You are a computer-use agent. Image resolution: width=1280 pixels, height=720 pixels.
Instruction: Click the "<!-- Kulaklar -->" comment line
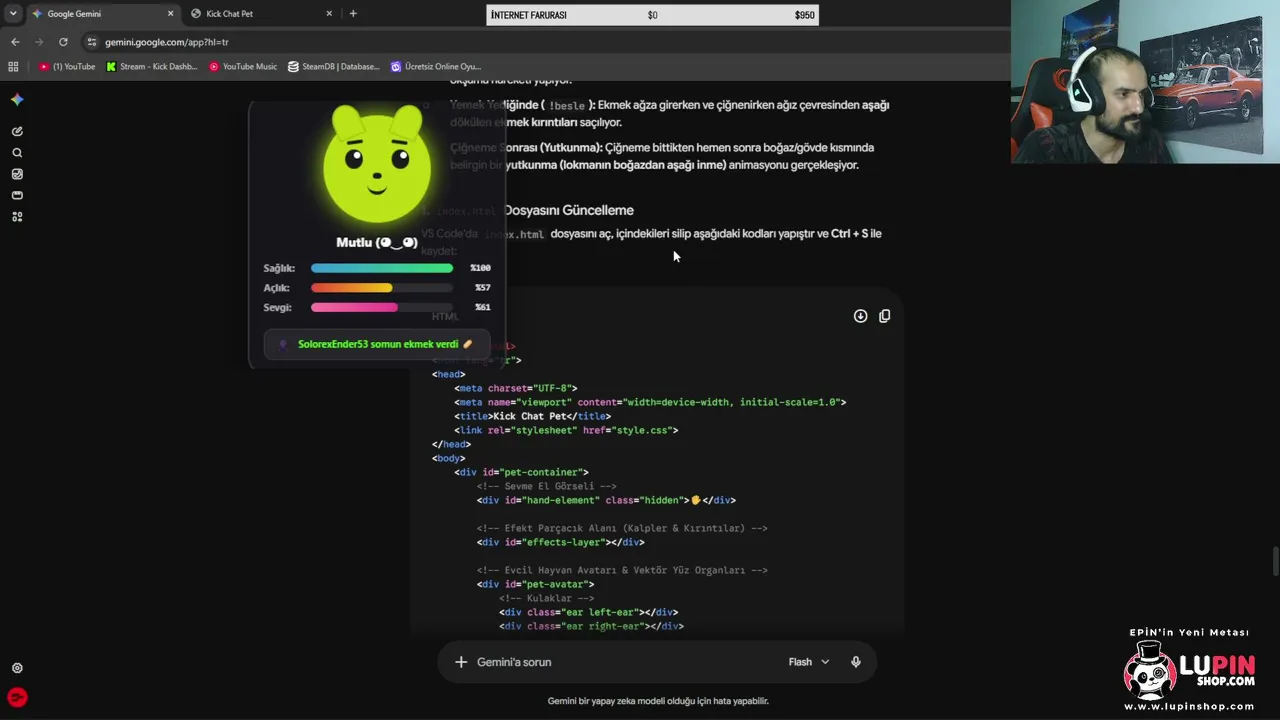point(546,598)
